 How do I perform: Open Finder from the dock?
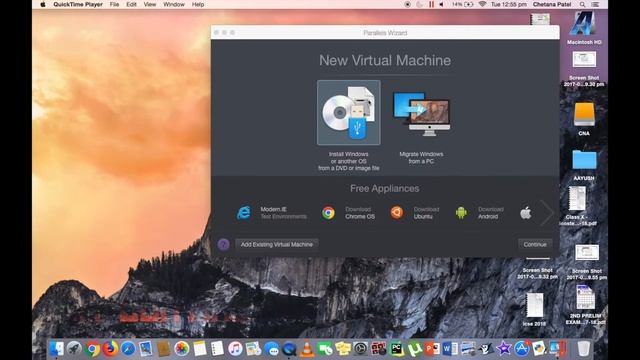[x=56, y=349]
